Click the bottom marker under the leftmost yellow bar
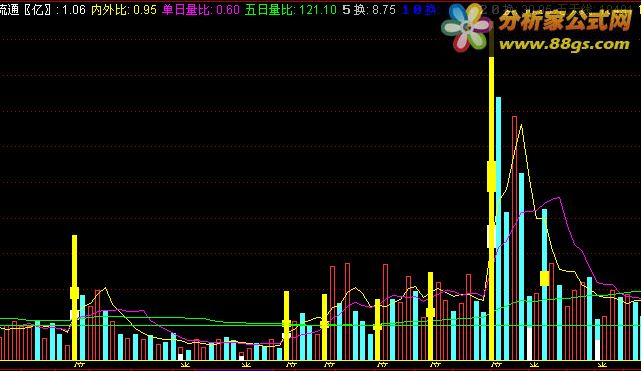Viewport: 641px width, 371px height. 79,364
